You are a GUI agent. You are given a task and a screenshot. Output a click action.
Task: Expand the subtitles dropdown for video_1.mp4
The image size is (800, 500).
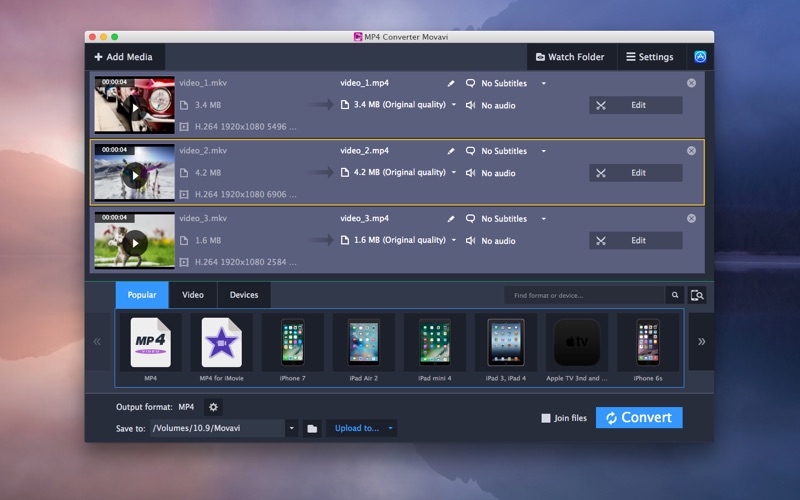[543, 83]
